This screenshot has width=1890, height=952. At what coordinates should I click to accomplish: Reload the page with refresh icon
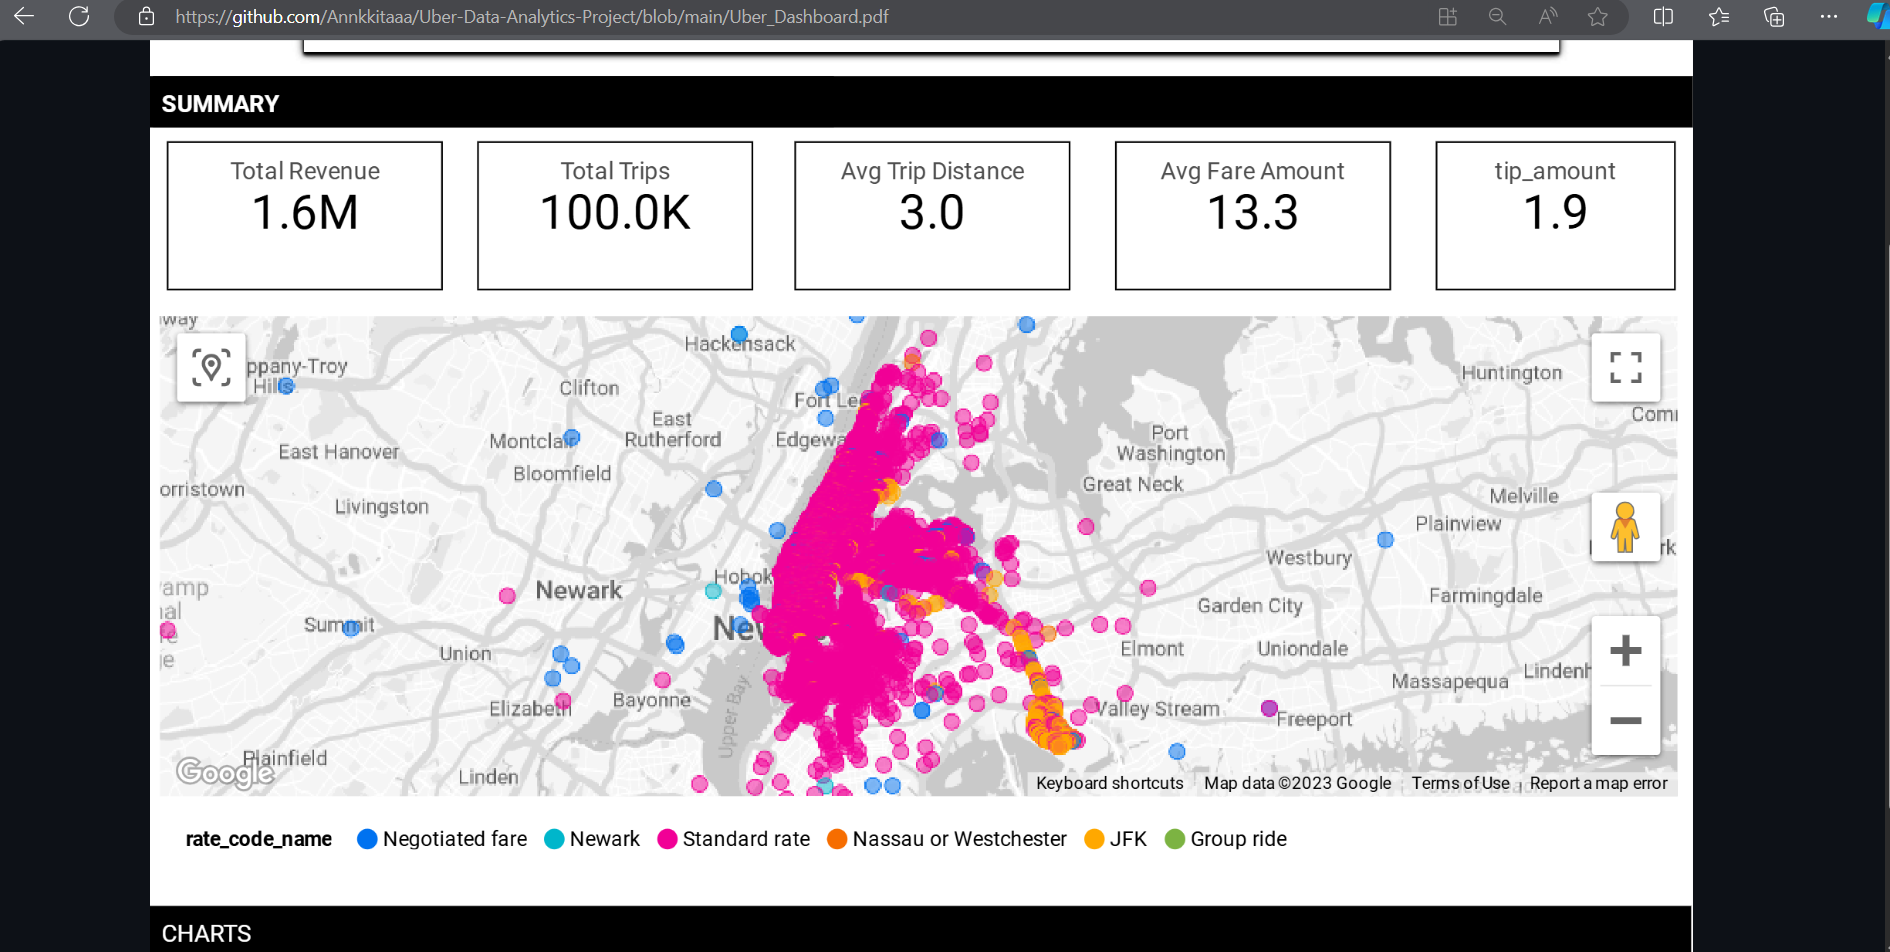[x=79, y=16]
